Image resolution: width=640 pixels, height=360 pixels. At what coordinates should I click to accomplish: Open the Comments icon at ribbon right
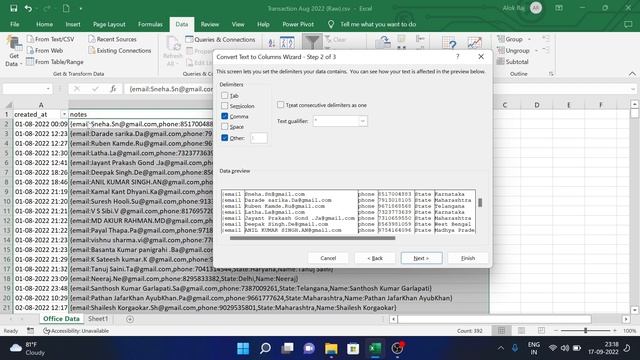(x=628, y=24)
